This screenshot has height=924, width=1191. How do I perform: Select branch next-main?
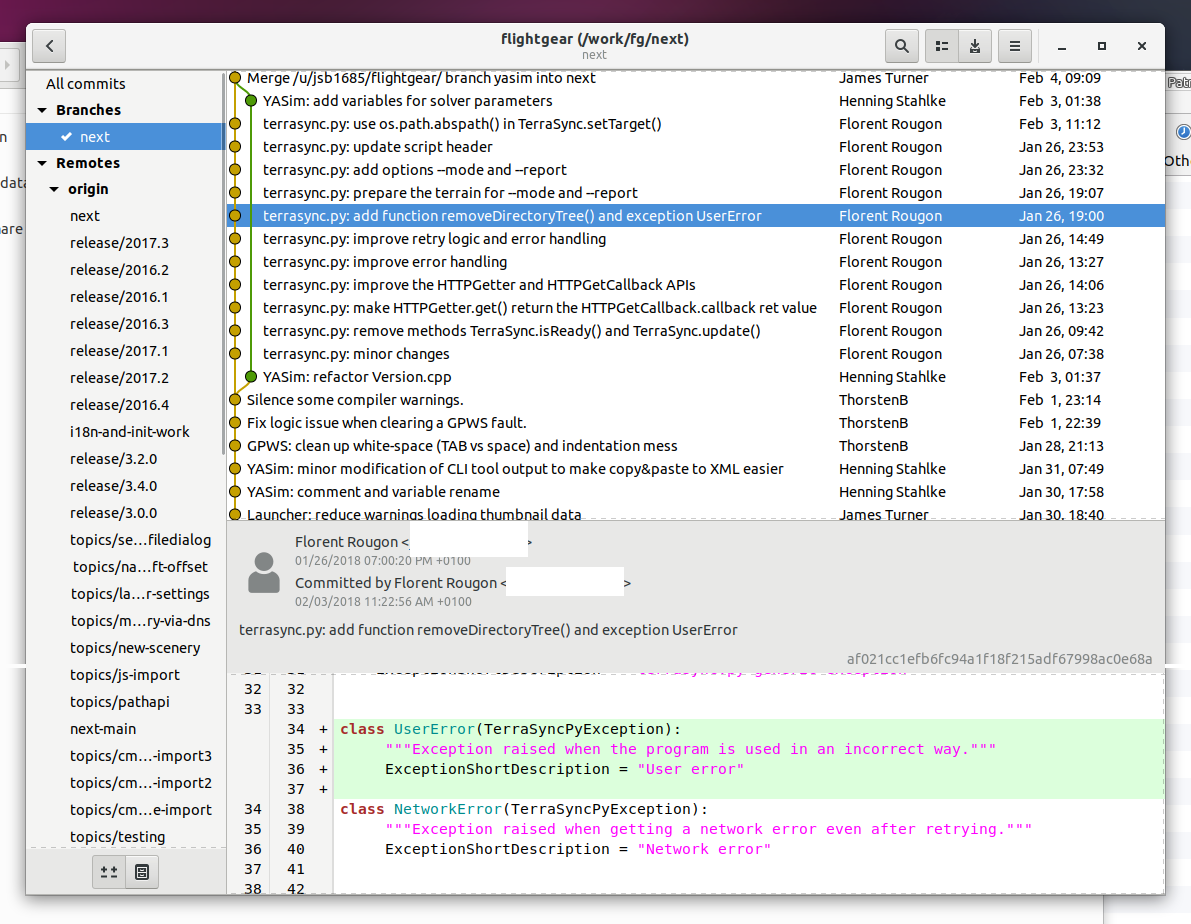[126, 729]
